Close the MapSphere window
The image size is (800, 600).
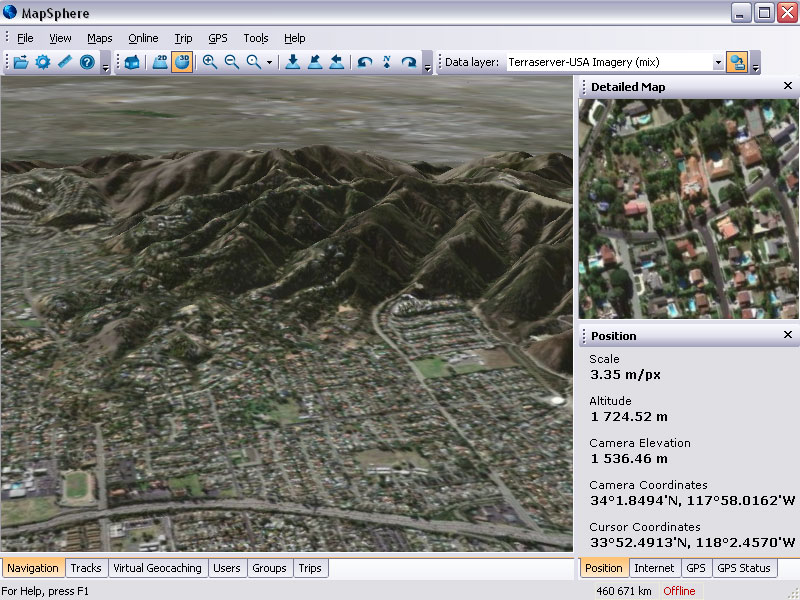[787, 12]
